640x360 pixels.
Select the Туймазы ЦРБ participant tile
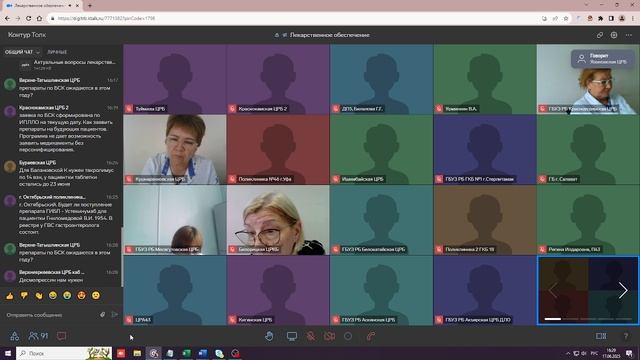pos(175,79)
